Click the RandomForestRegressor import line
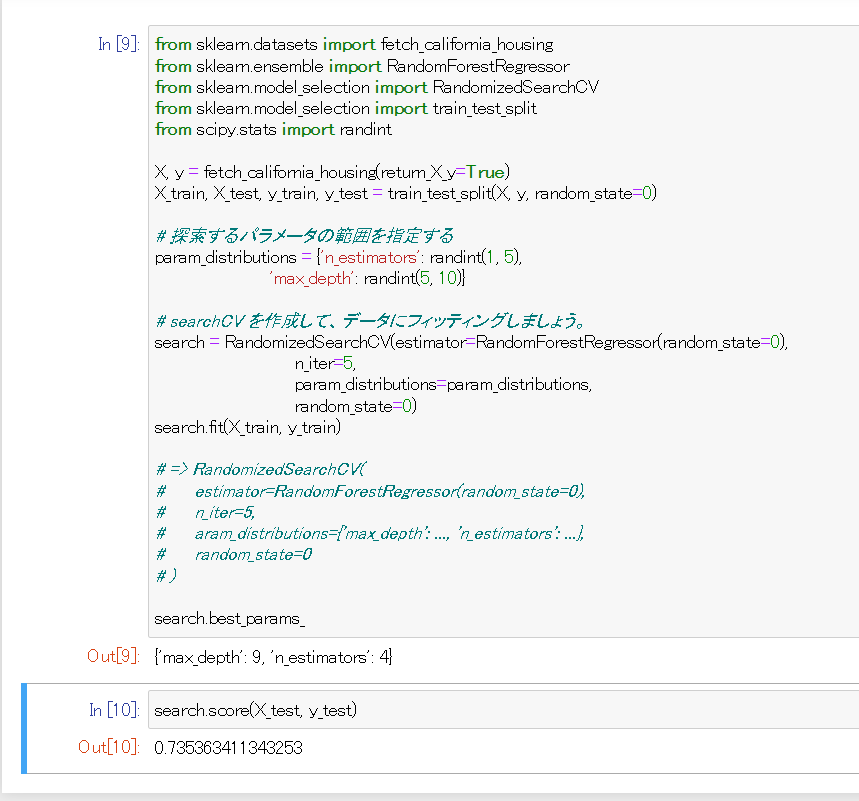 coord(363,66)
